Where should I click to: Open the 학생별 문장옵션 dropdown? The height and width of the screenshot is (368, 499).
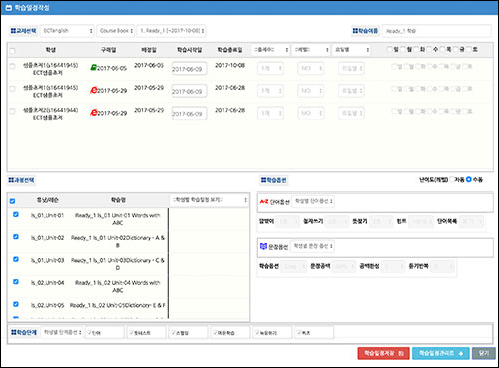coord(312,246)
